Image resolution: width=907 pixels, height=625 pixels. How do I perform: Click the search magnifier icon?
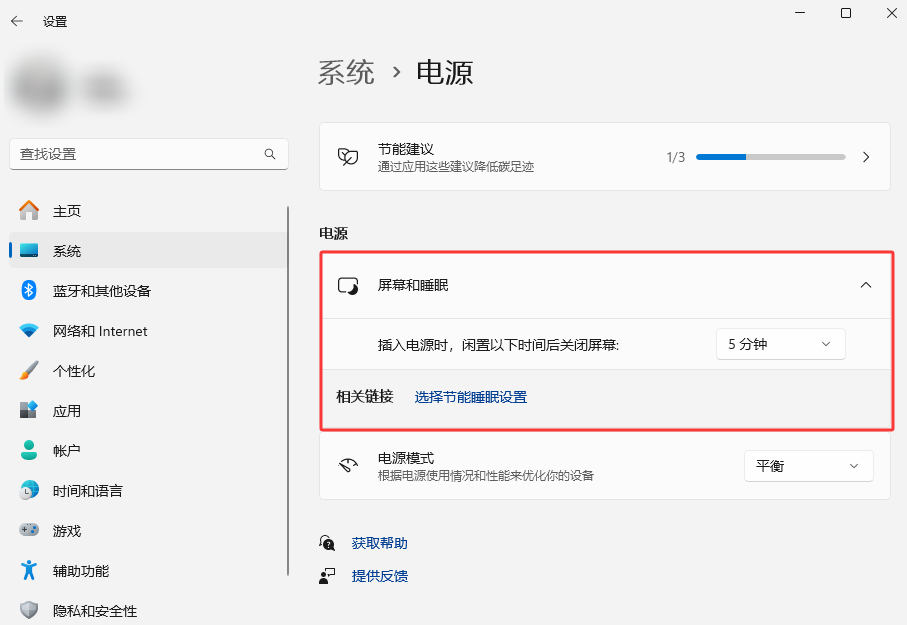270,154
